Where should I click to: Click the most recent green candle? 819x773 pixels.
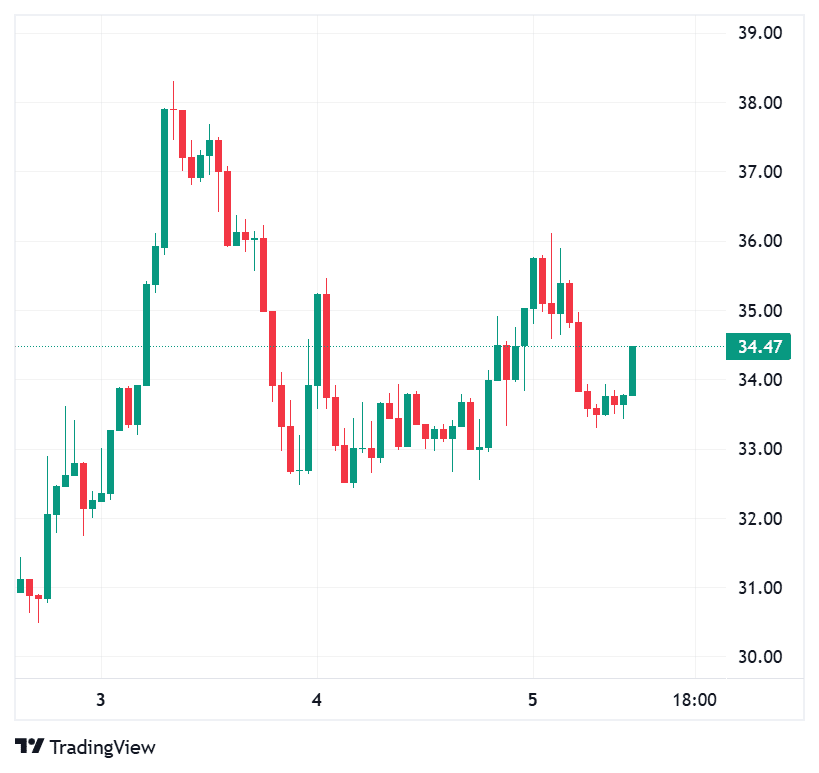(632, 371)
